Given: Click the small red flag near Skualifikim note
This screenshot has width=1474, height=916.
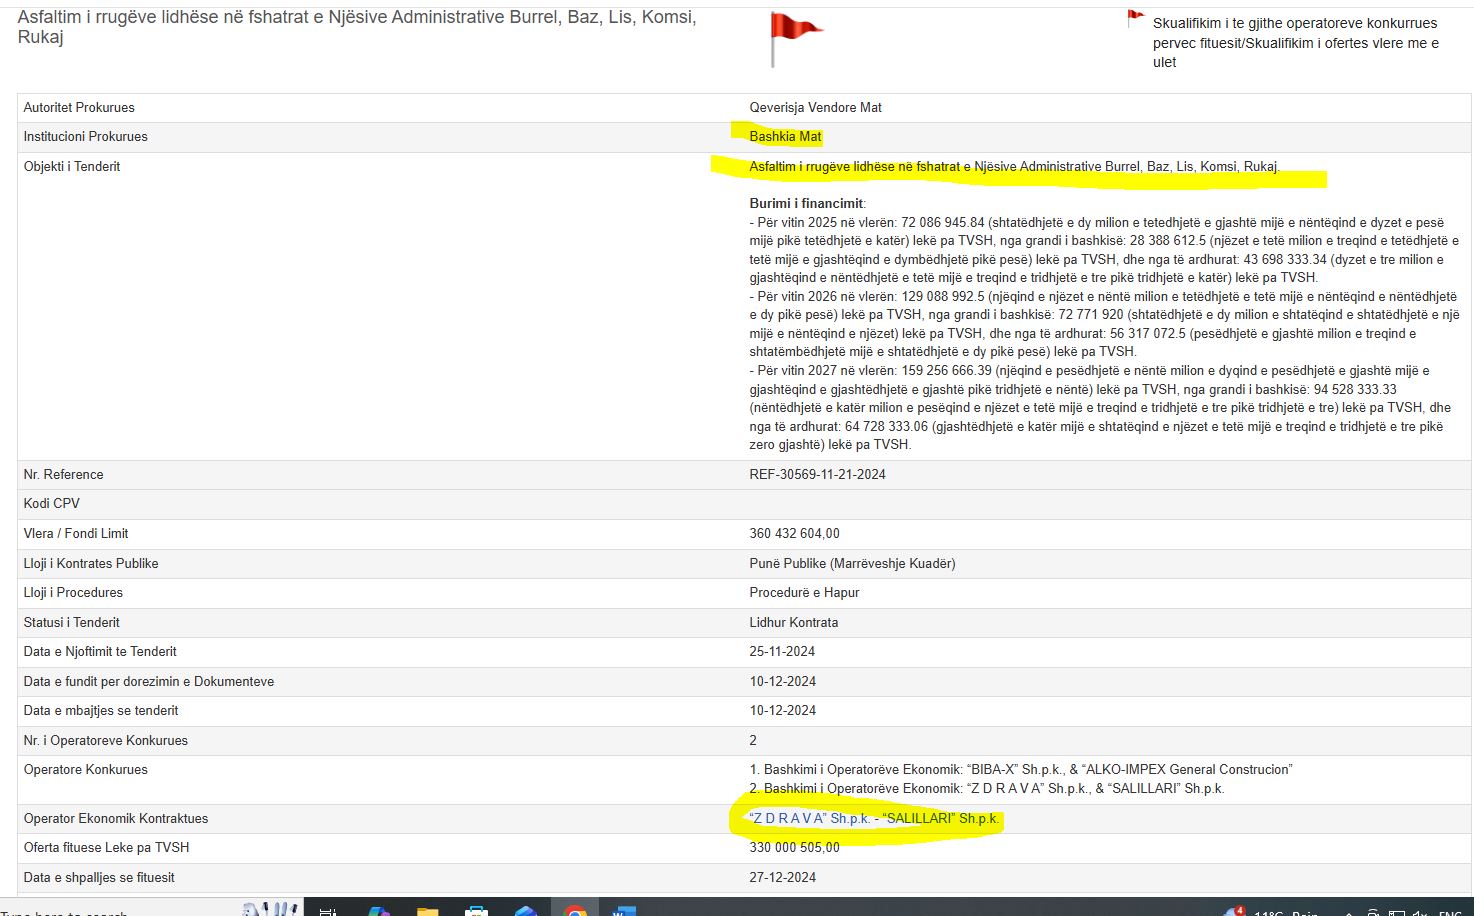Looking at the screenshot, I should 1135,18.
